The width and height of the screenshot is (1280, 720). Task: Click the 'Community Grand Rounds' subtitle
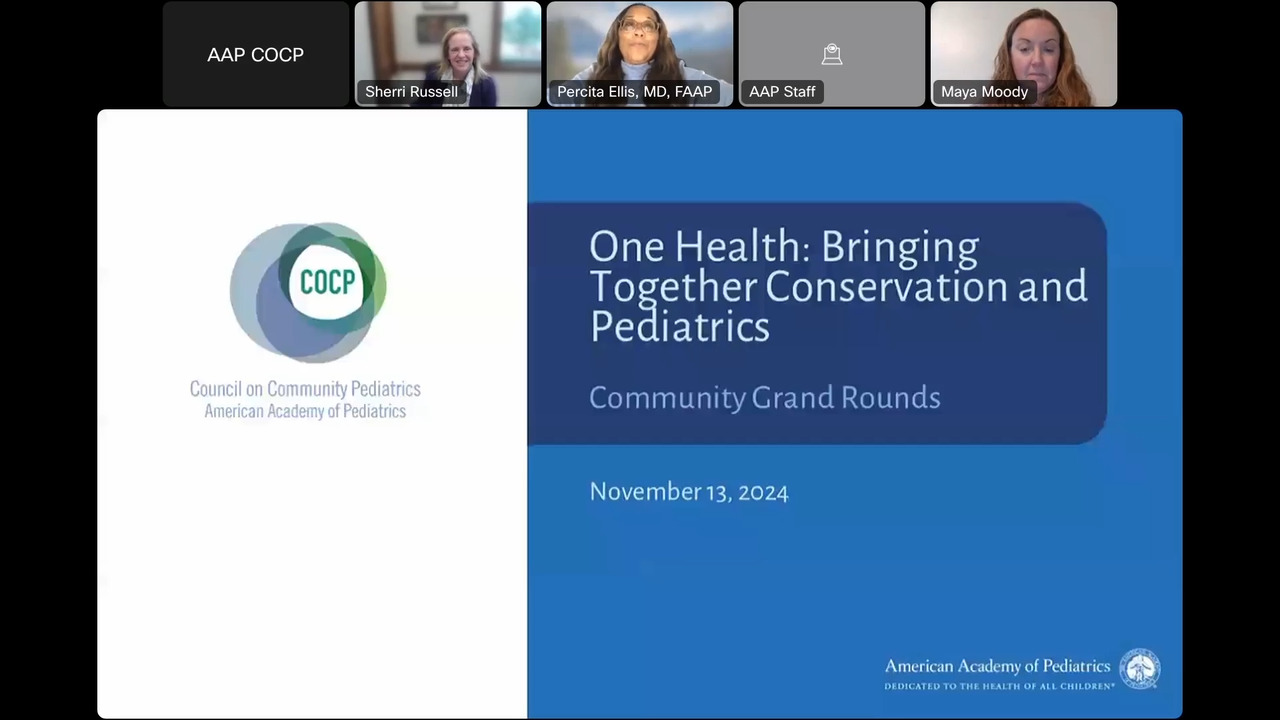[x=764, y=398]
